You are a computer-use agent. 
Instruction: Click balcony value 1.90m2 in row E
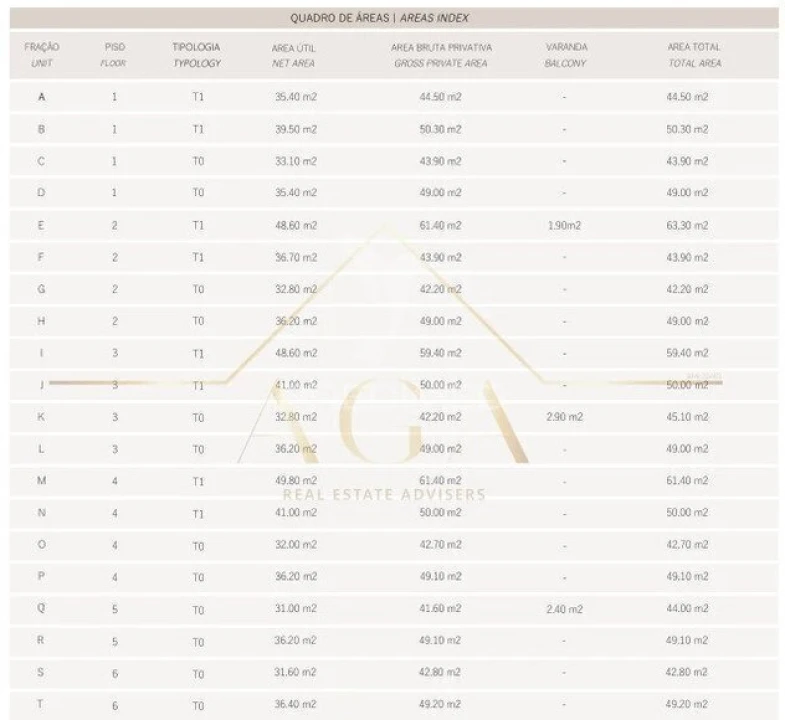(x=565, y=225)
